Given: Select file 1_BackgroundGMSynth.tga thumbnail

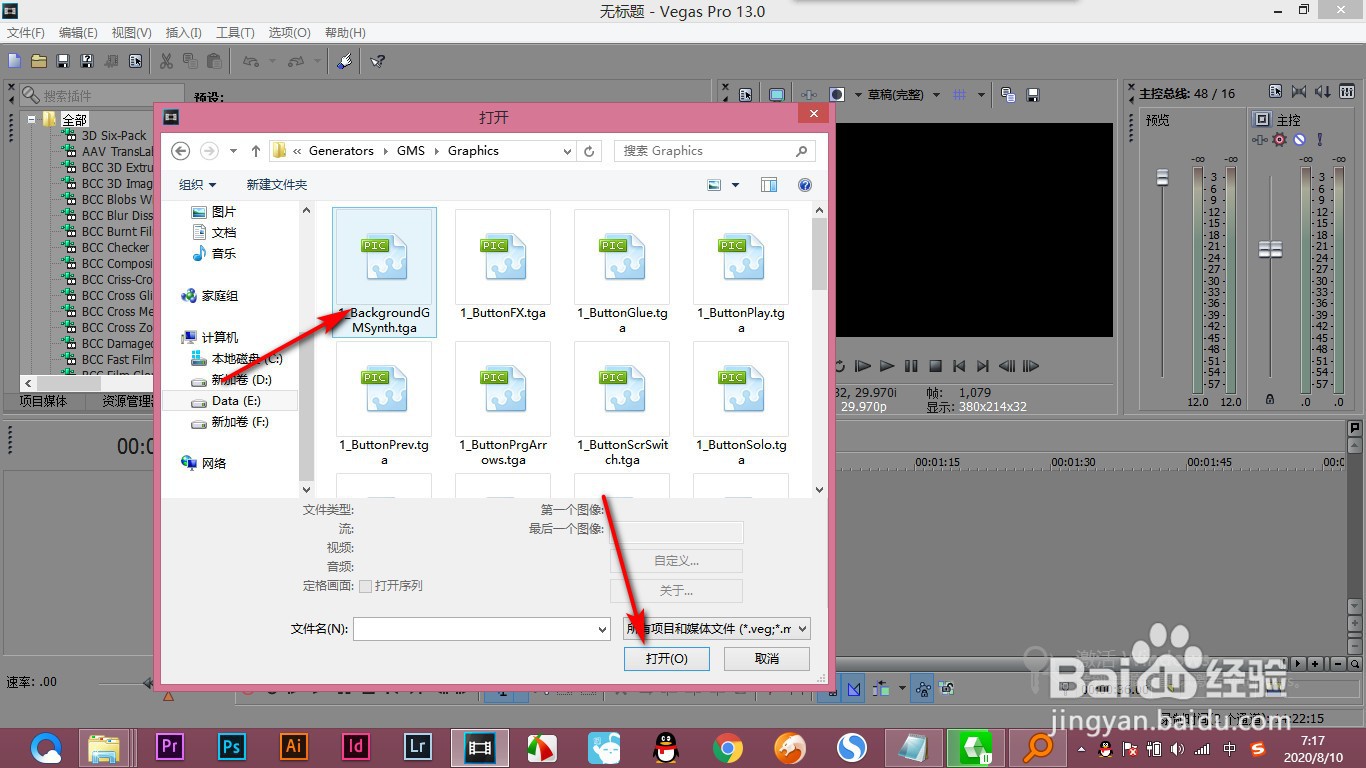Looking at the screenshot, I should click(384, 272).
